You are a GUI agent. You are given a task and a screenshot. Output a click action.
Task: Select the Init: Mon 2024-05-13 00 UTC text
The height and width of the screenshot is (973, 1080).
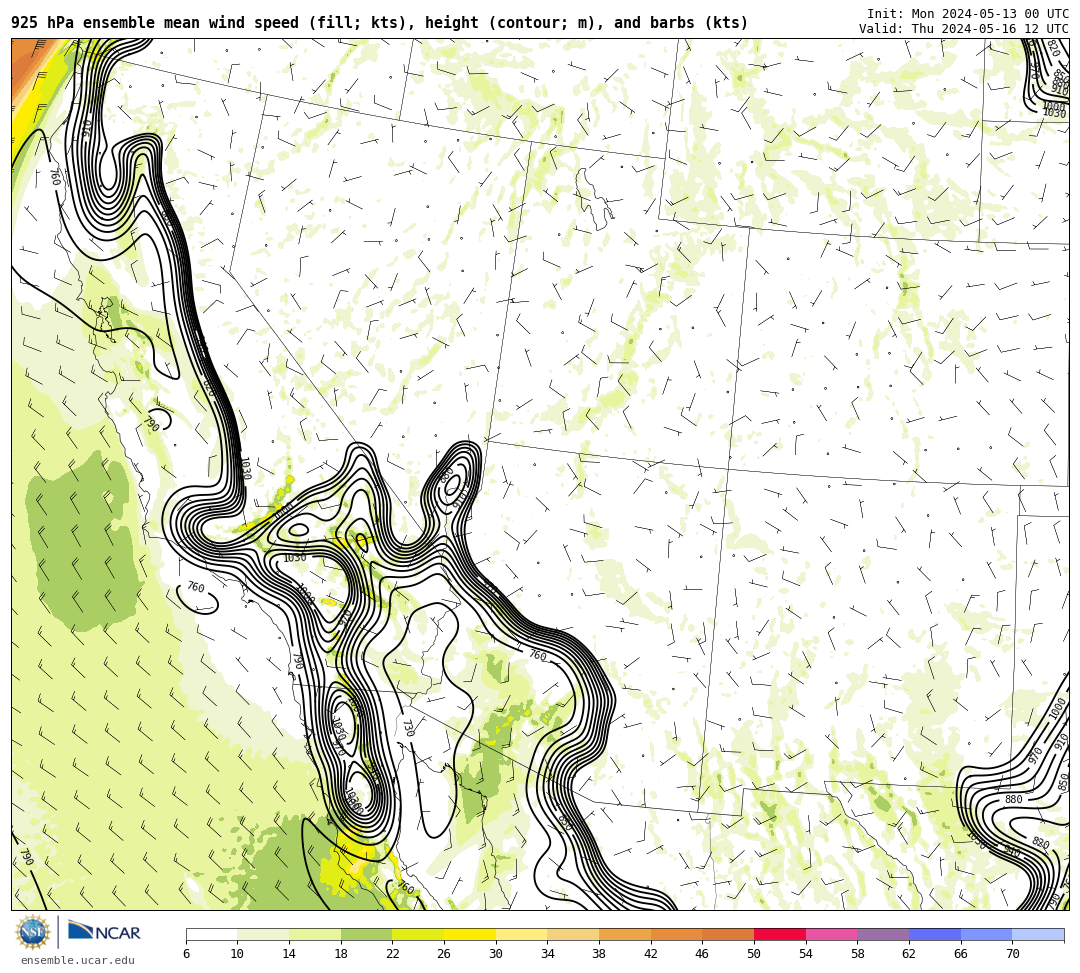click(968, 14)
